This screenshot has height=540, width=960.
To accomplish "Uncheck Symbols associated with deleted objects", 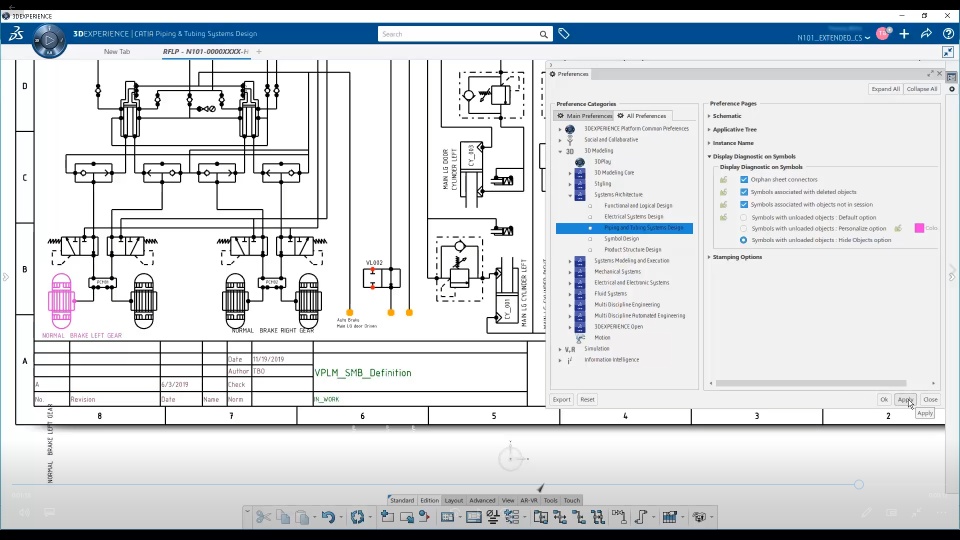I will point(744,192).
